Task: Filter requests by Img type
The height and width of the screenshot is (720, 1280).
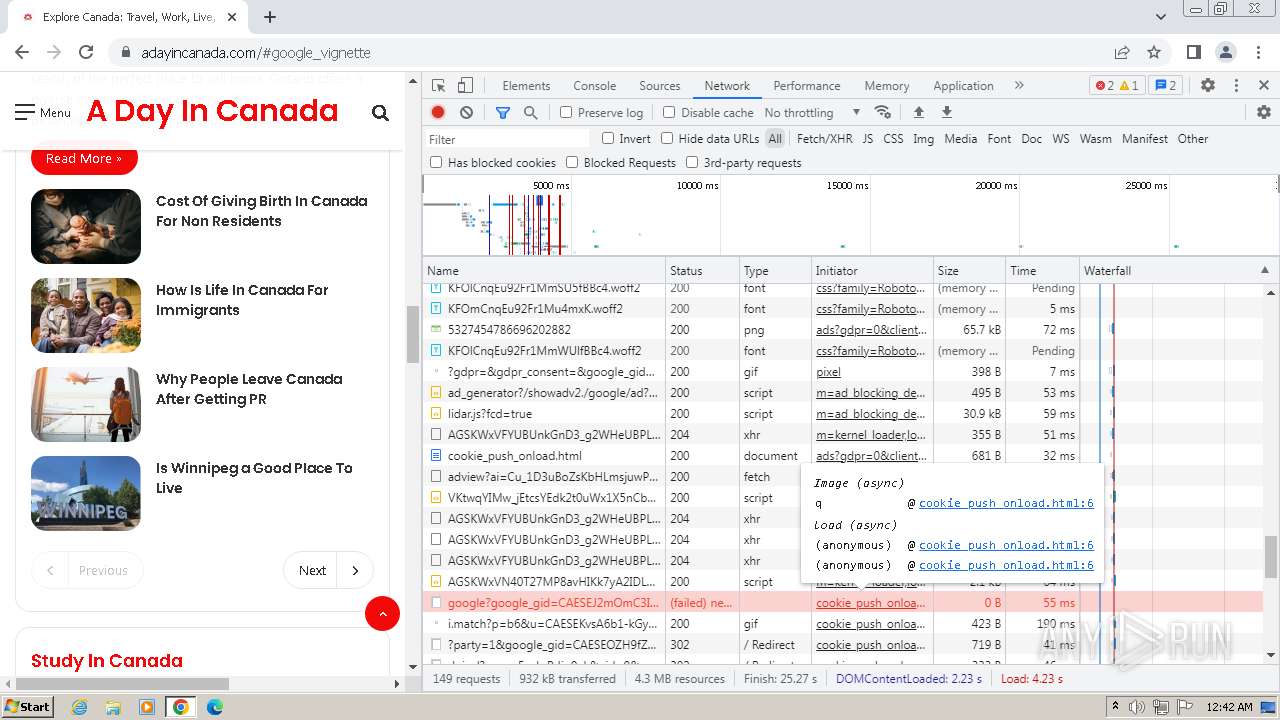Action: (923, 139)
